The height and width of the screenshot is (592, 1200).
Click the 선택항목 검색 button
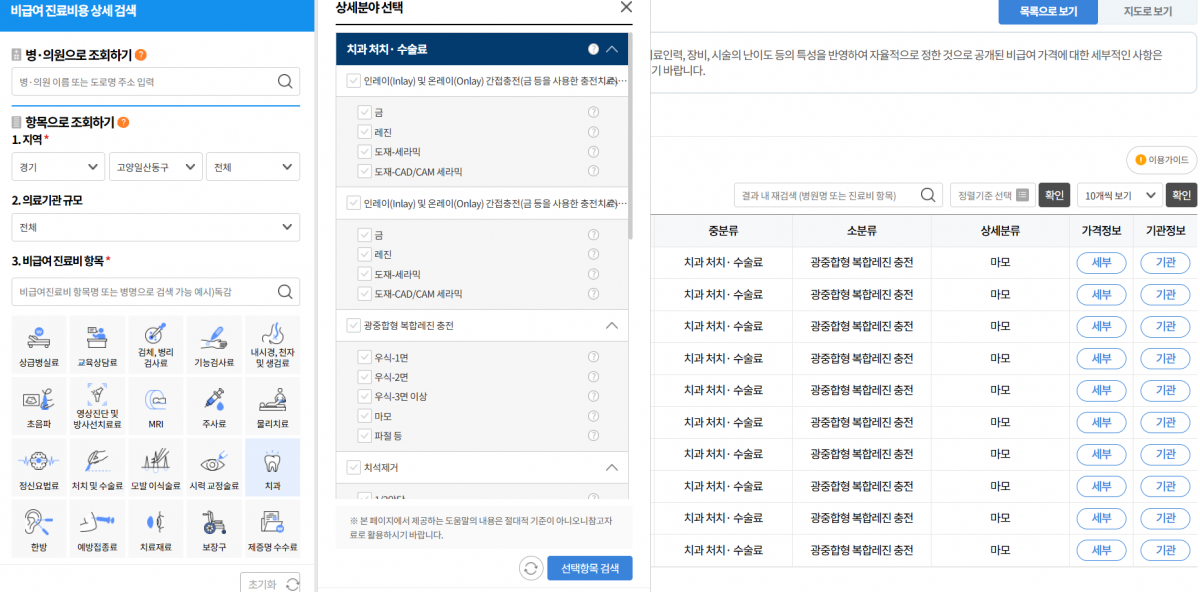[x=590, y=568]
